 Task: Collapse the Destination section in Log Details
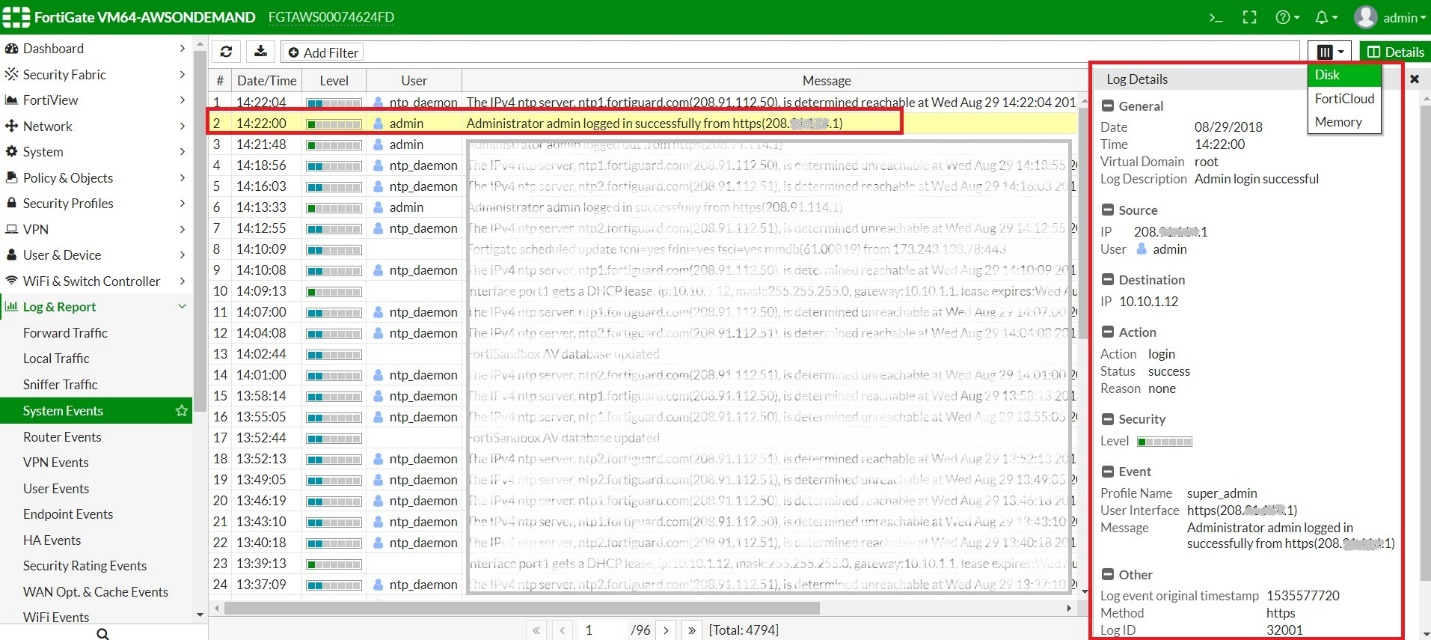[x=1106, y=280]
